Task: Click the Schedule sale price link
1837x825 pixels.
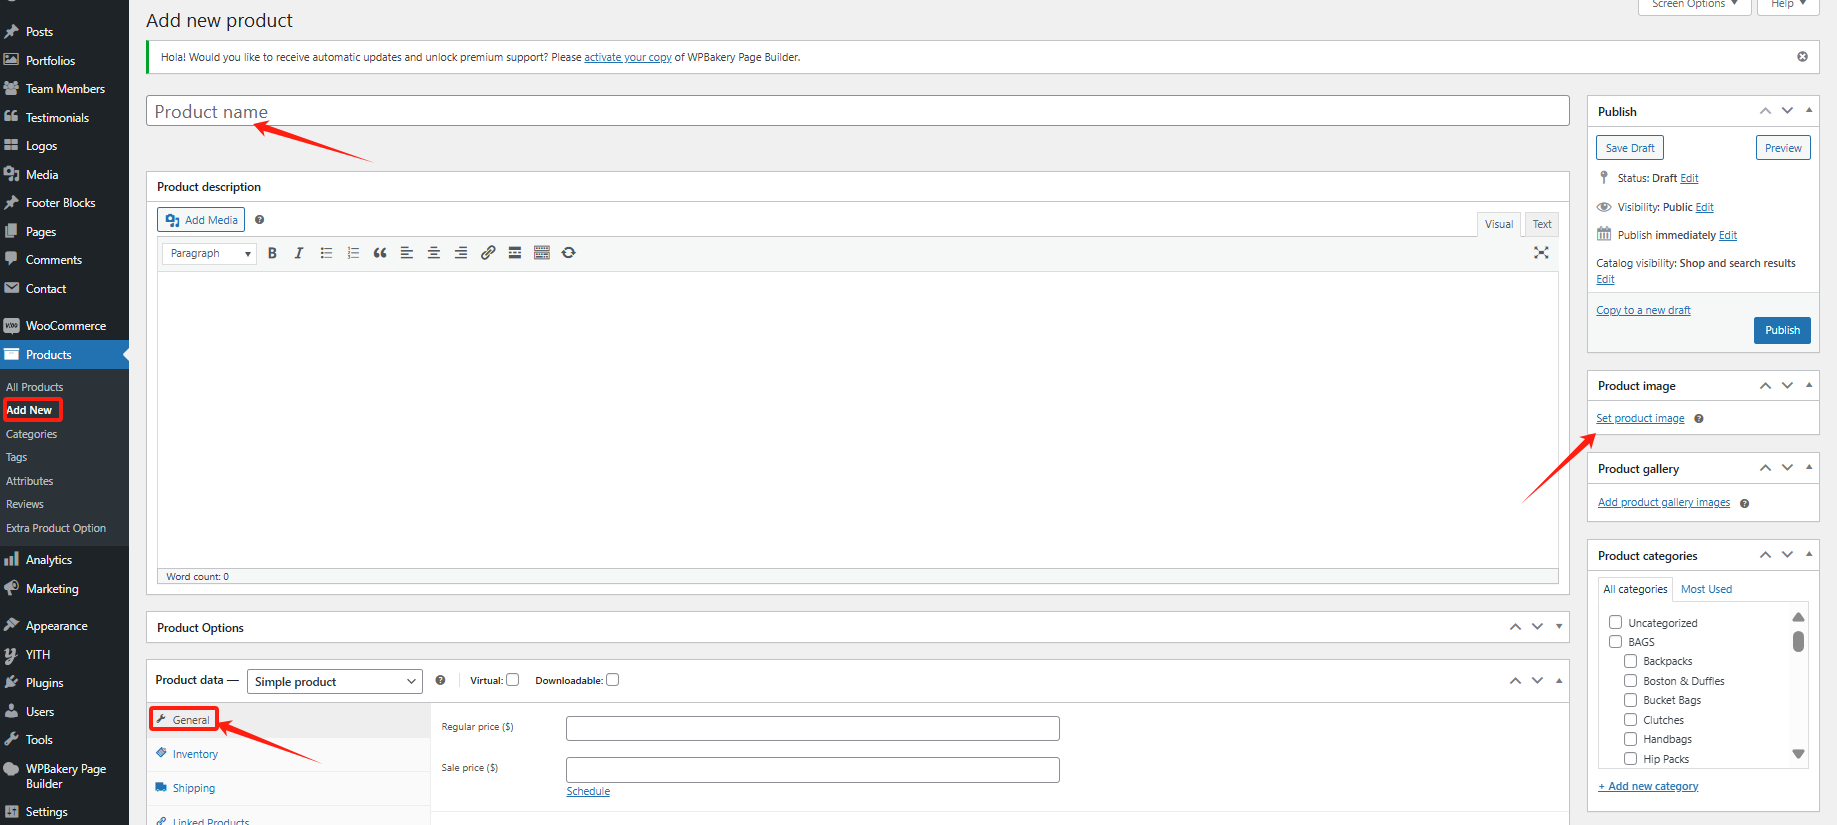Action: pyautogui.click(x=588, y=792)
